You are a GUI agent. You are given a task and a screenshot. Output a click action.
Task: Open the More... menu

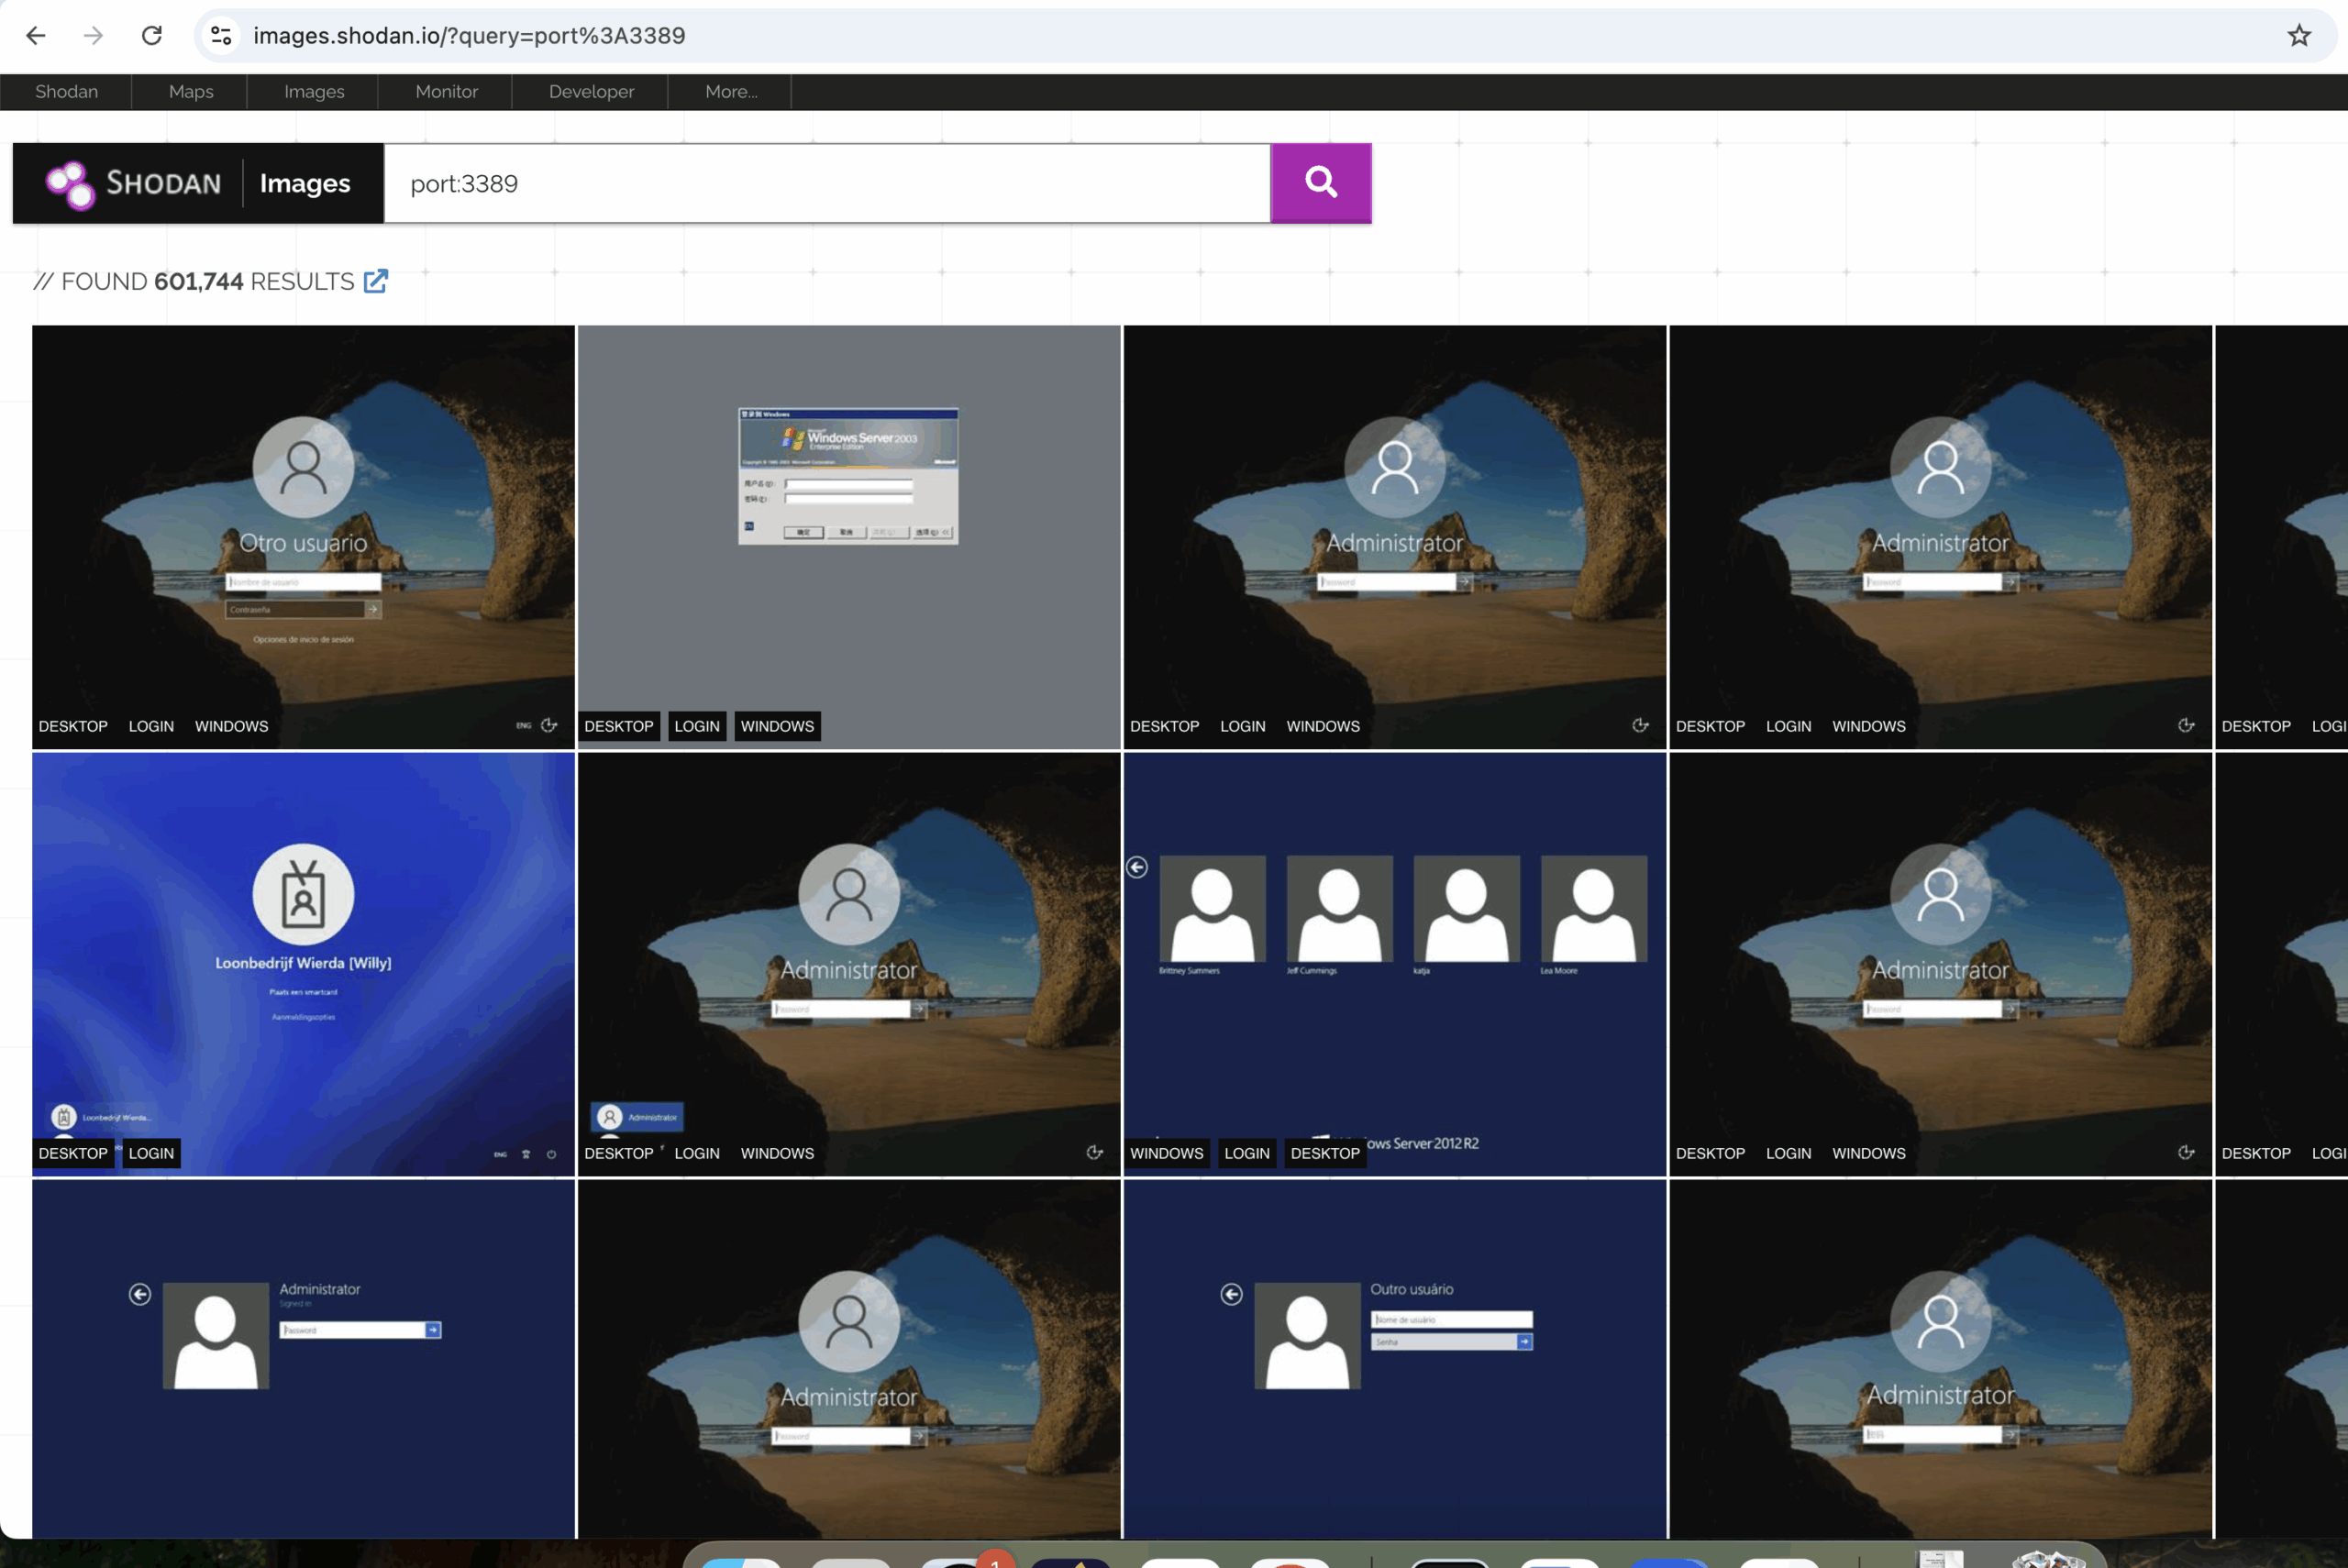click(x=731, y=92)
